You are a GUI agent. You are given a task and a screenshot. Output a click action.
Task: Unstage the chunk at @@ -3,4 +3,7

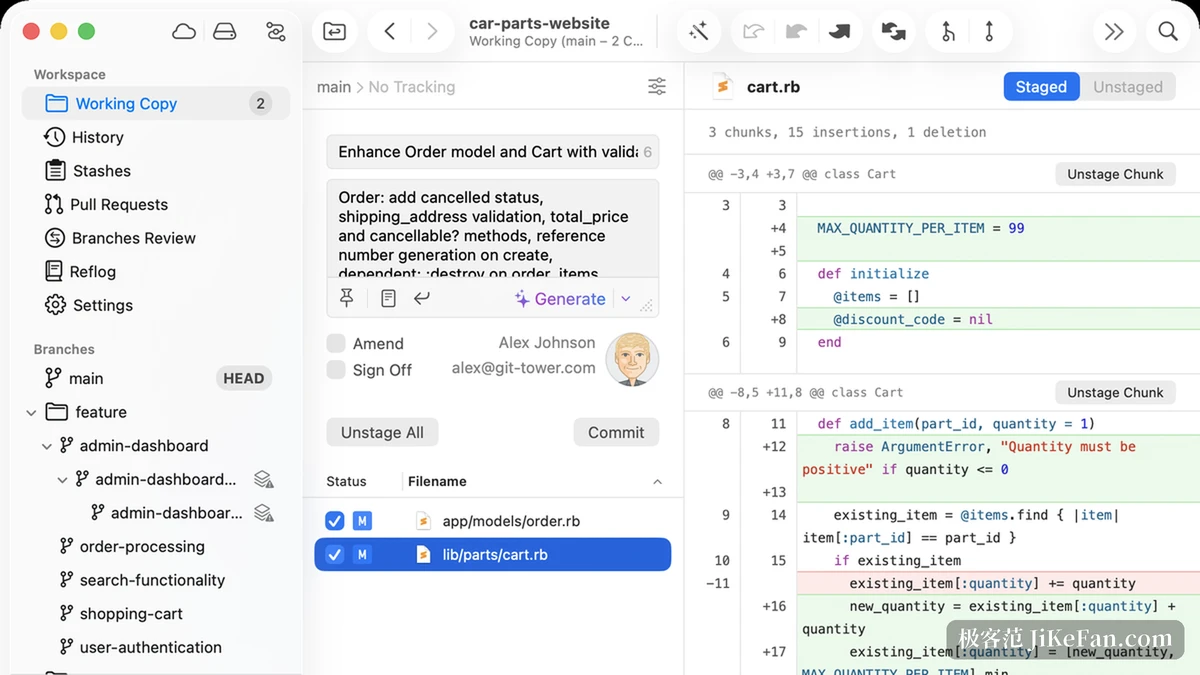(x=1115, y=174)
